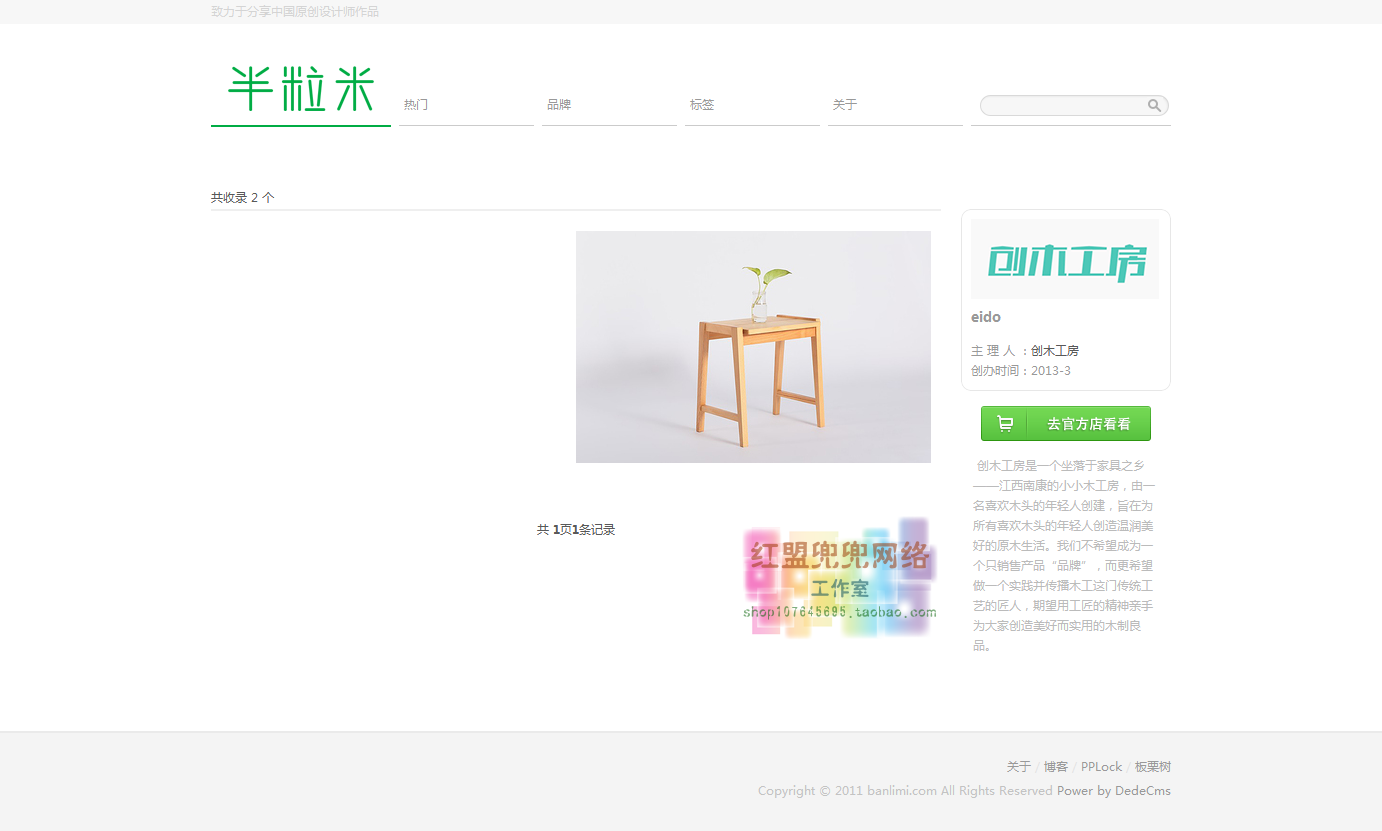Screen dimensions: 1382x831
Task: Click the search magnifier icon
Action: (1154, 105)
